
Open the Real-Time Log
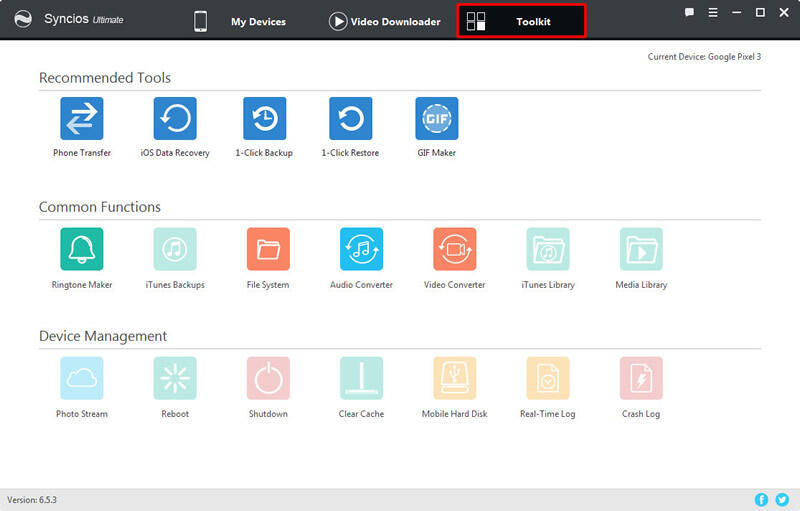tap(548, 379)
